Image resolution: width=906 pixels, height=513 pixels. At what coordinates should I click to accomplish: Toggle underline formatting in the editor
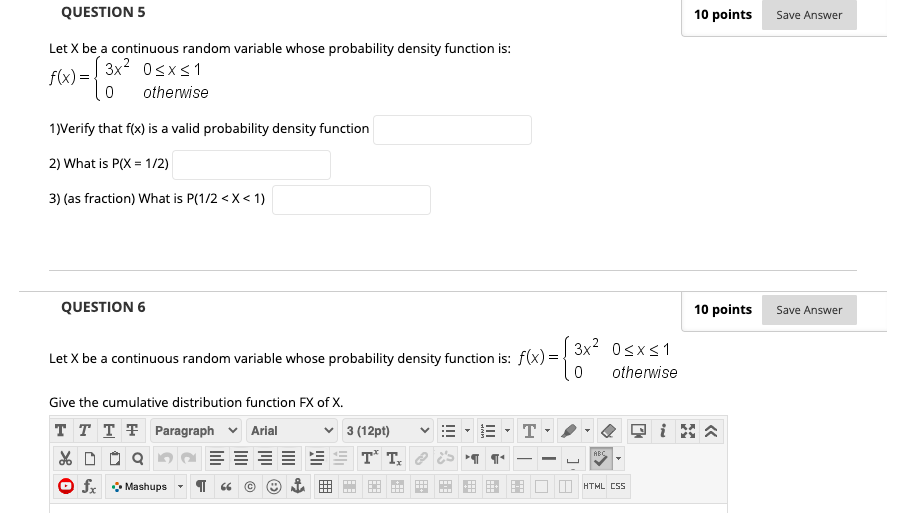click(109, 431)
